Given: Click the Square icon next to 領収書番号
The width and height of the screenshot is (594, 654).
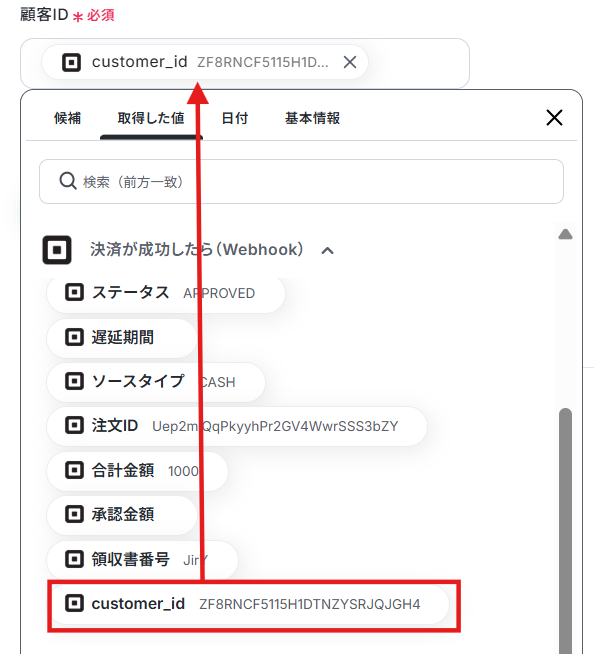Looking at the screenshot, I should [x=74, y=559].
